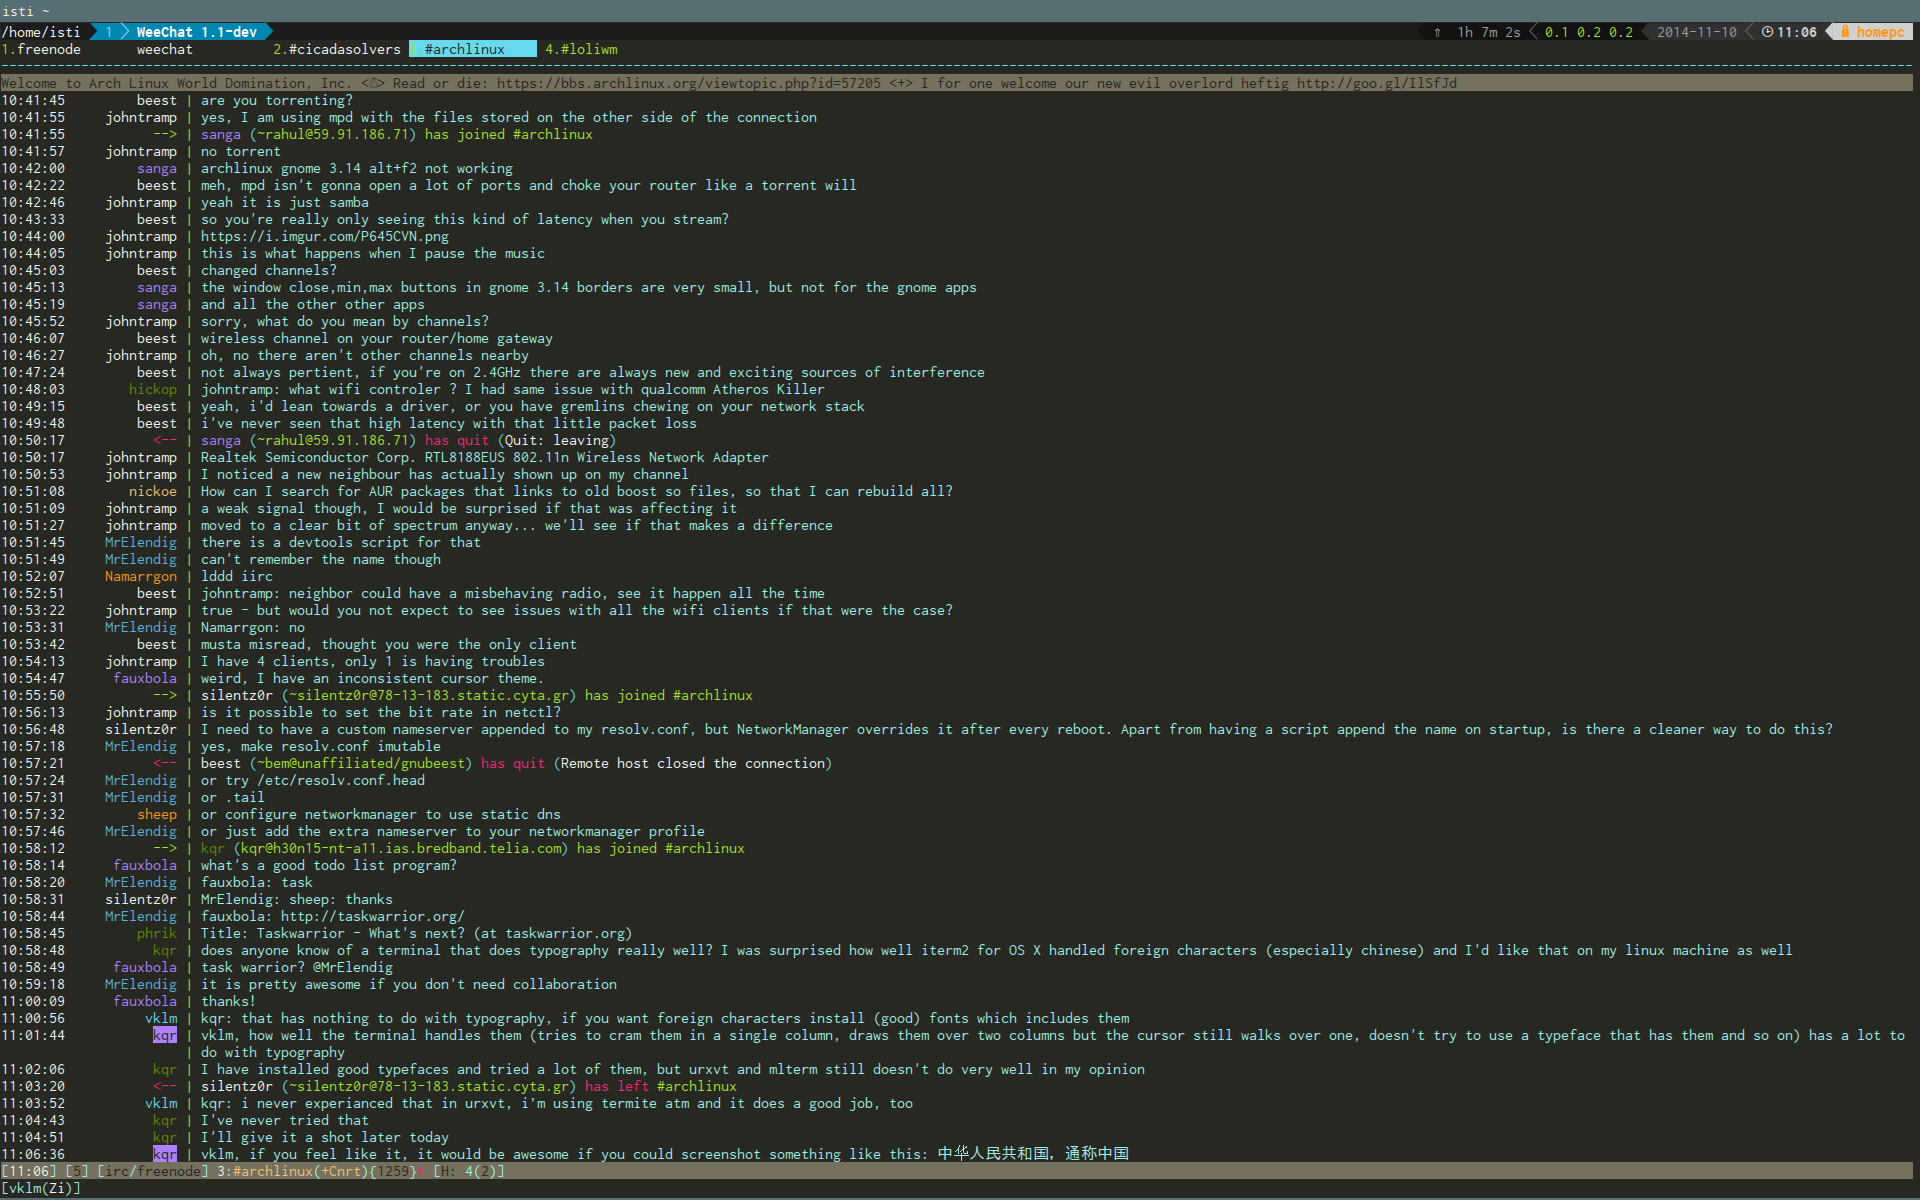The image size is (1920, 1200).
Task: Click the 'Realtek Semiconductor Corp.' message
Action: [485, 457]
